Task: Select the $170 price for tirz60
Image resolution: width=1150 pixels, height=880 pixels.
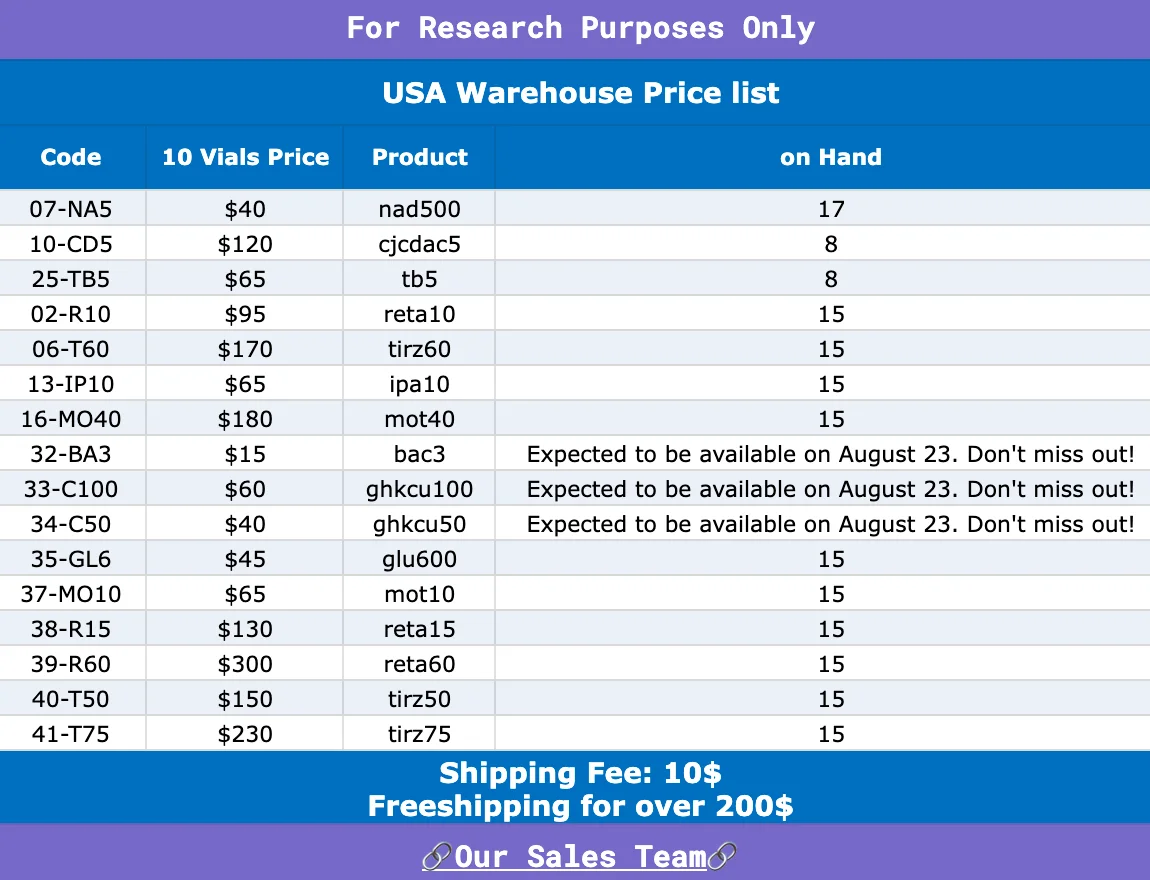Action: (245, 349)
